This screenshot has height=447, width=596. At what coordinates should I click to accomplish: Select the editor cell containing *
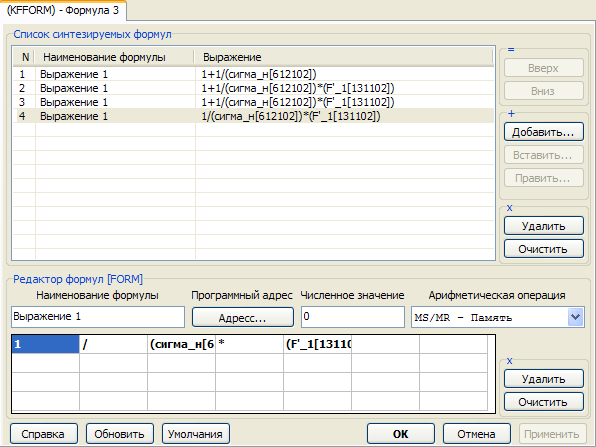coord(249,344)
